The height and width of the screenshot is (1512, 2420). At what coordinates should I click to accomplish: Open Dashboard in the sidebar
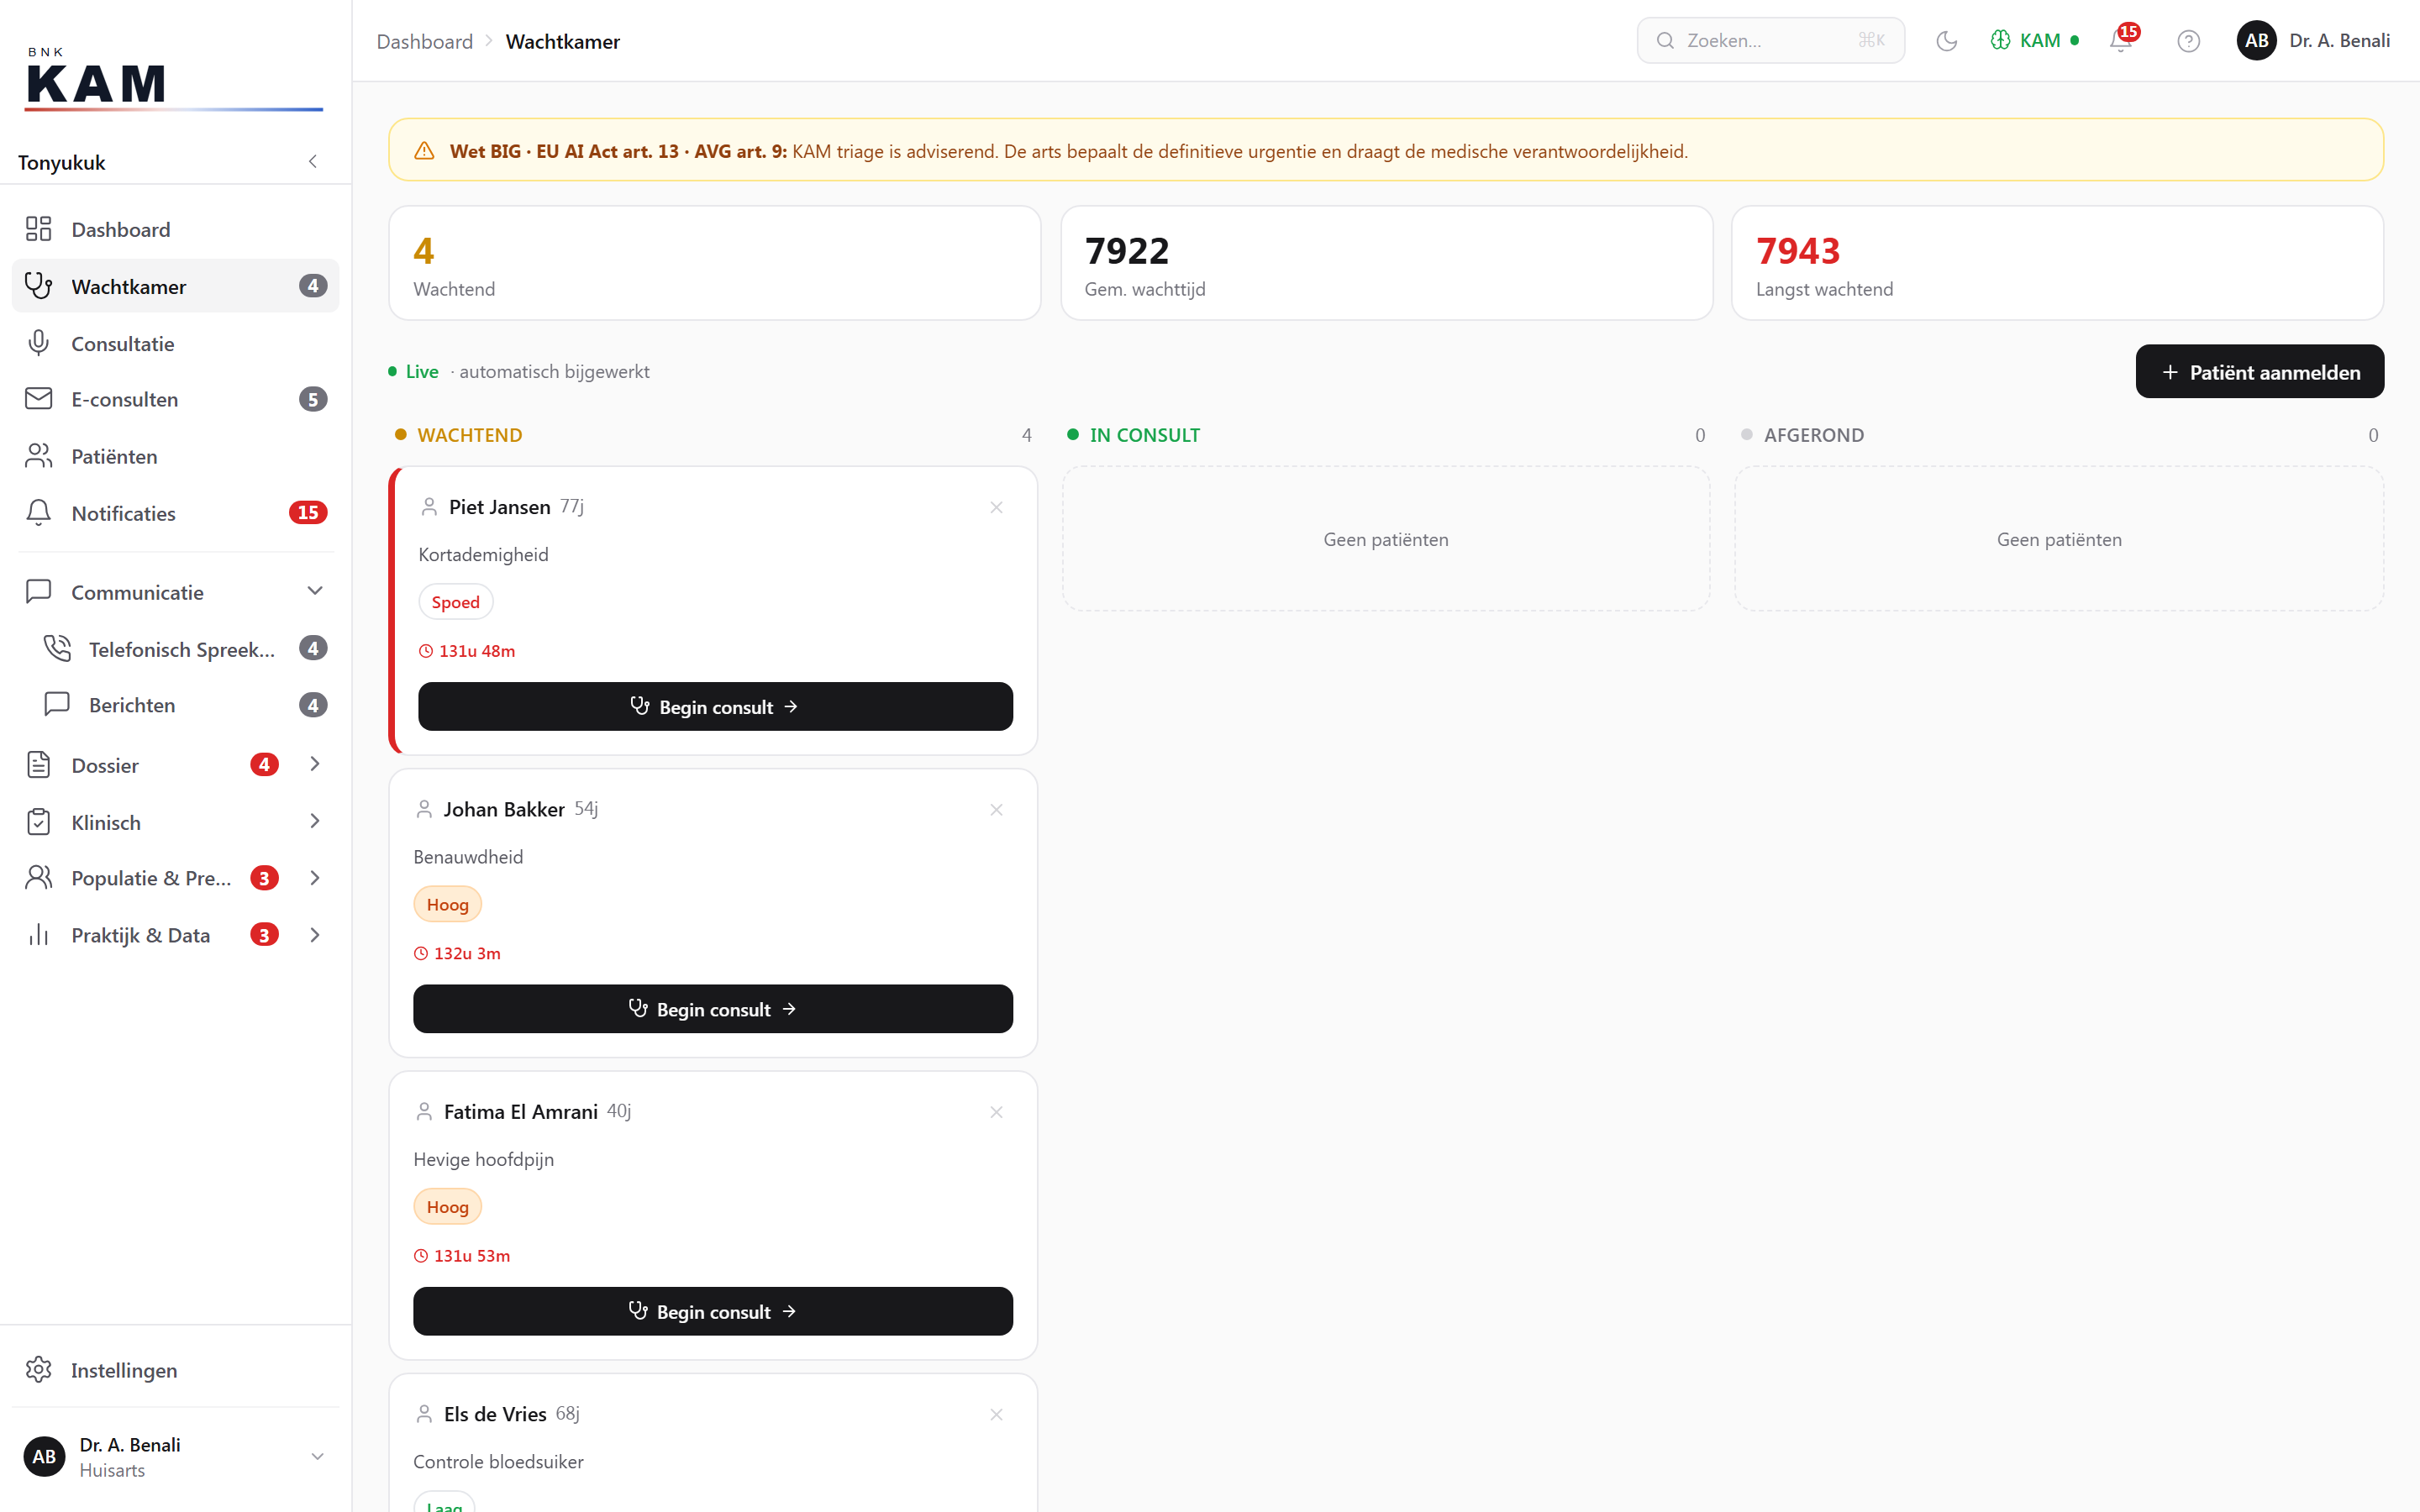tap(175, 229)
